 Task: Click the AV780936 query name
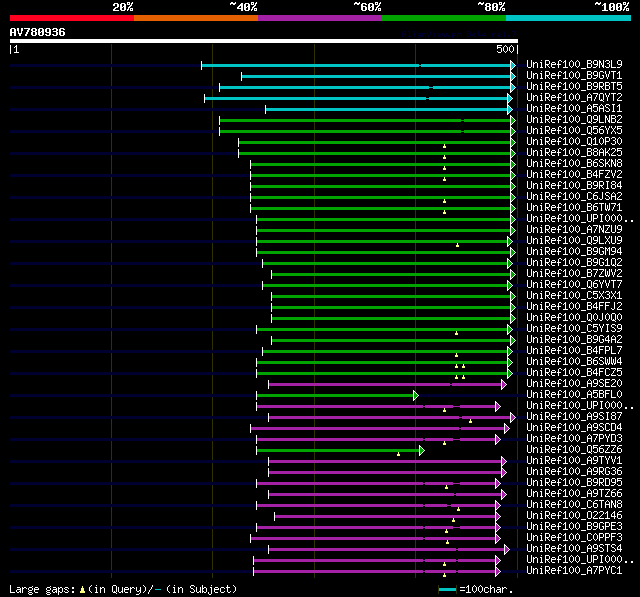click(x=38, y=32)
